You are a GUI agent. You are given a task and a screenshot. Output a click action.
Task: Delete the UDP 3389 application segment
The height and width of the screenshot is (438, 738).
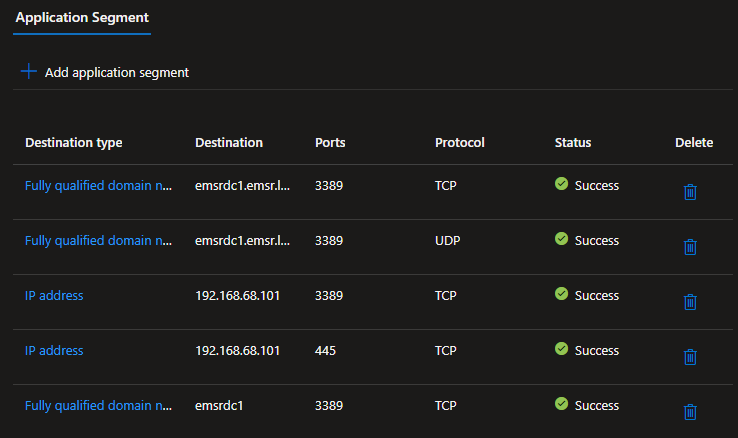[x=689, y=246]
